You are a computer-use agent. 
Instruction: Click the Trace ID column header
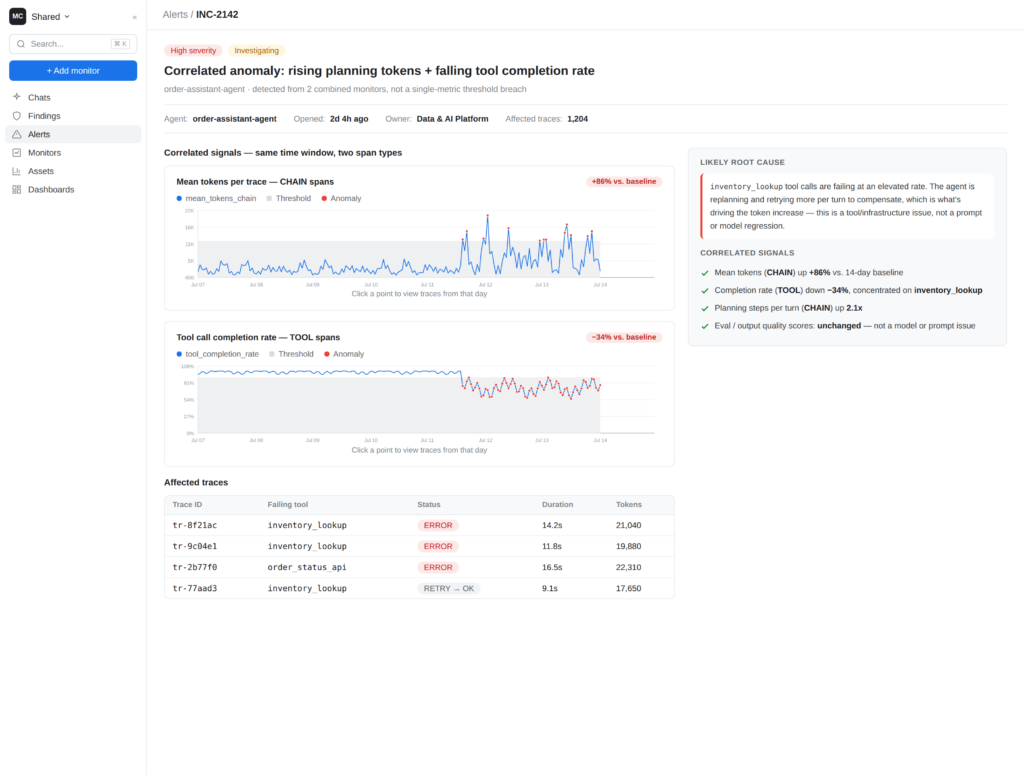[187, 505]
